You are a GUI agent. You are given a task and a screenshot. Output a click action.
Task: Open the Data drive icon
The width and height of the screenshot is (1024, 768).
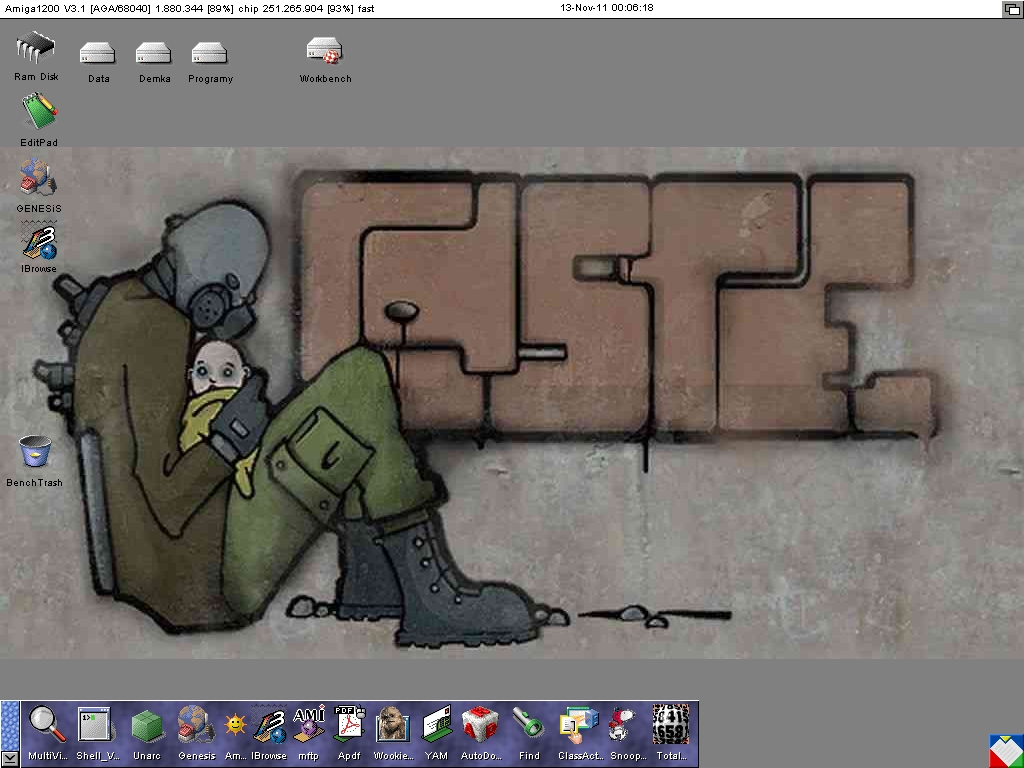click(98, 53)
